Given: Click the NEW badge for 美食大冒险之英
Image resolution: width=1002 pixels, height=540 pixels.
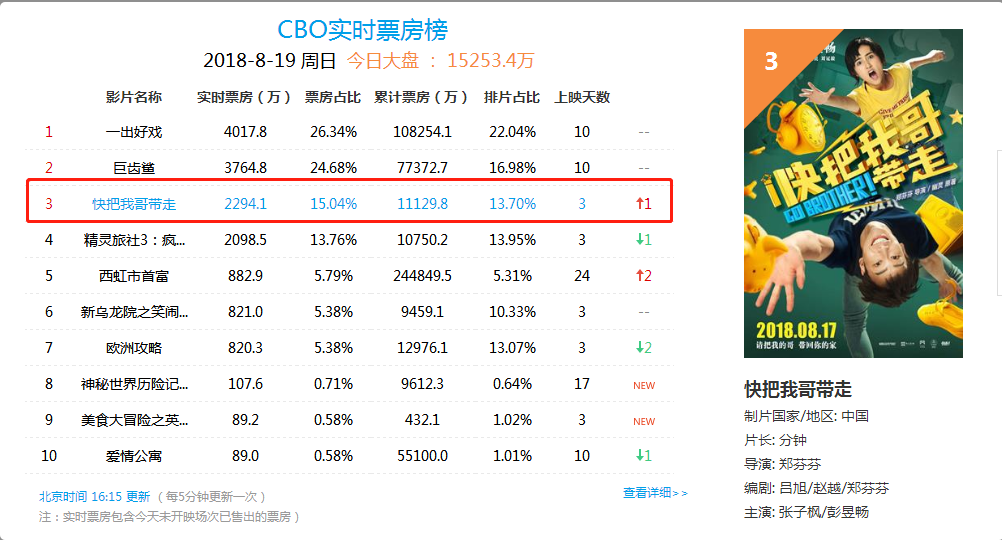Looking at the screenshot, I should (644, 421).
